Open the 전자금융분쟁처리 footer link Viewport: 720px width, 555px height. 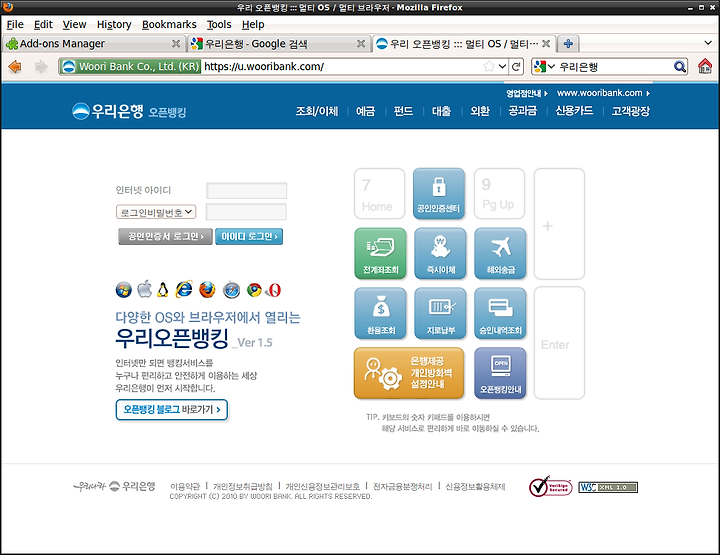(x=403, y=486)
